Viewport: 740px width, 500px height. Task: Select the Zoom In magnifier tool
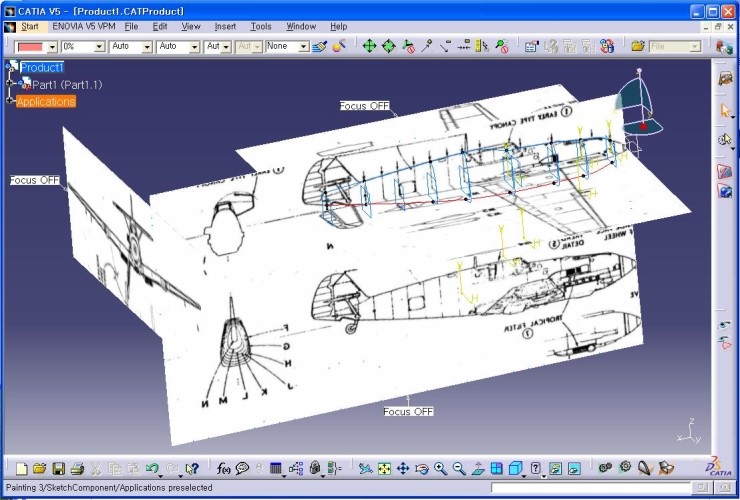[x=440, y=468]
